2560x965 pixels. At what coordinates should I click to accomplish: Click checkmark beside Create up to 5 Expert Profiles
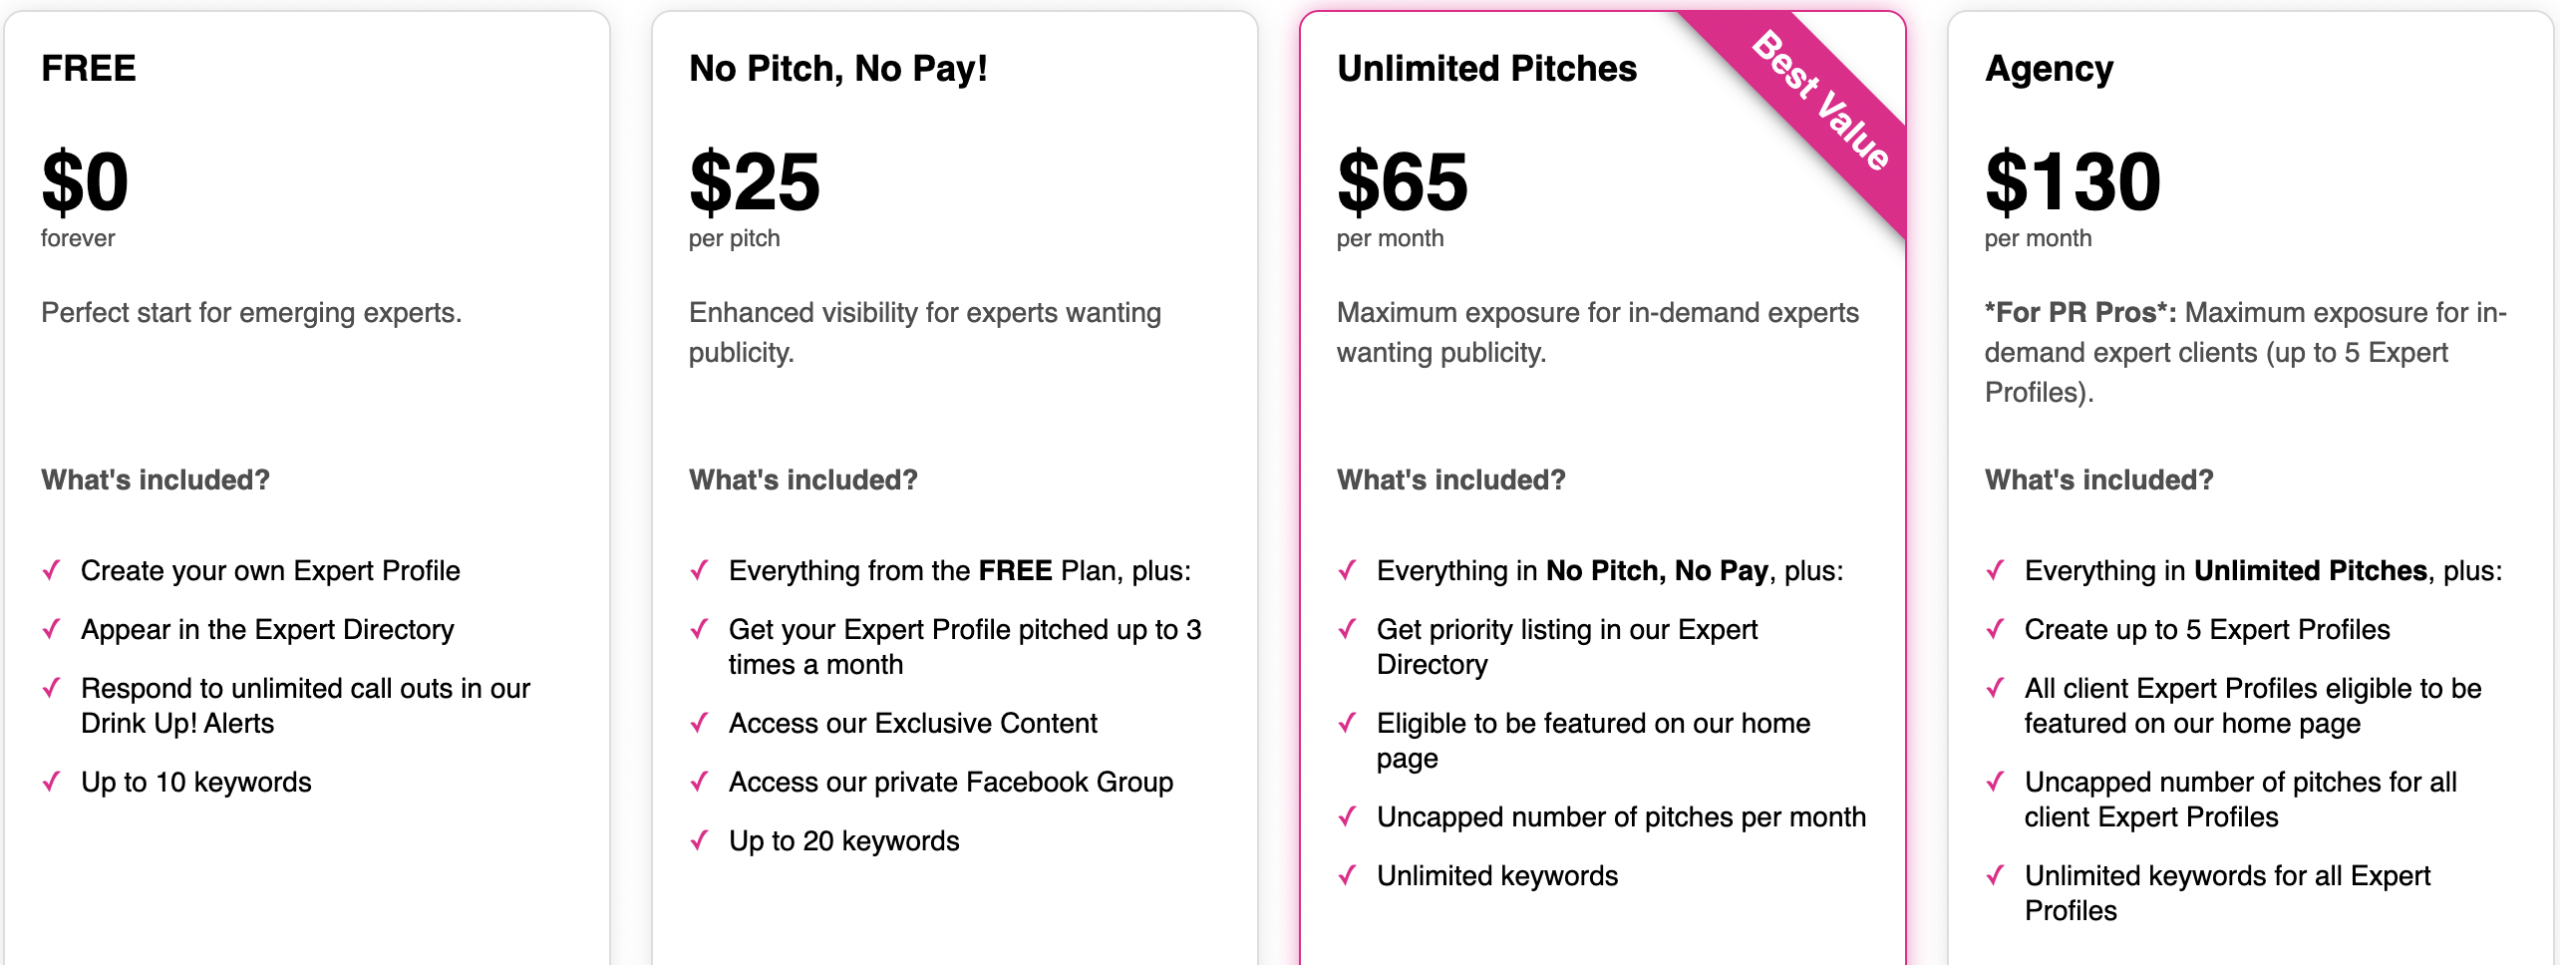coord(1996,630)
